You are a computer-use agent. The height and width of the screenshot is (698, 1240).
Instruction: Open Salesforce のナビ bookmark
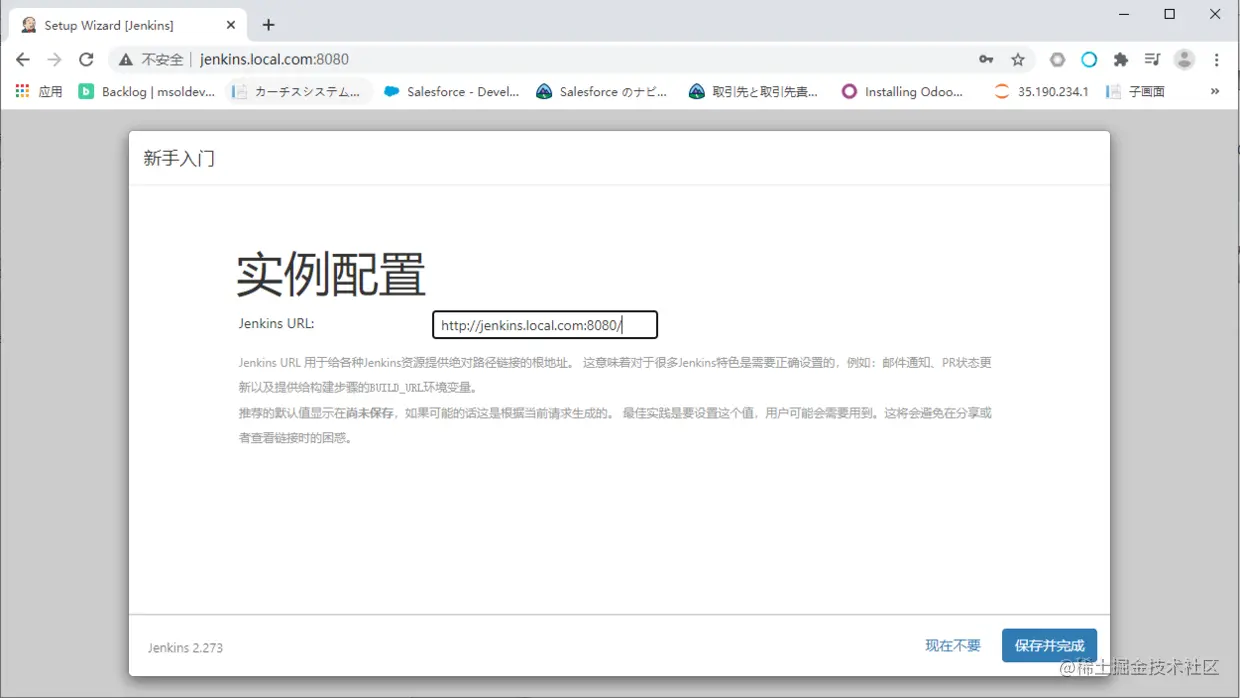[602, 91]
